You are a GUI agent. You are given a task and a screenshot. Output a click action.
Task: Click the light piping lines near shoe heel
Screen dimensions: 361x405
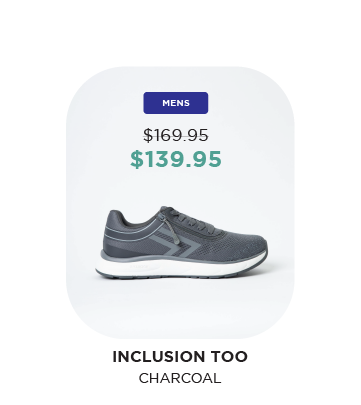(128, 233)
